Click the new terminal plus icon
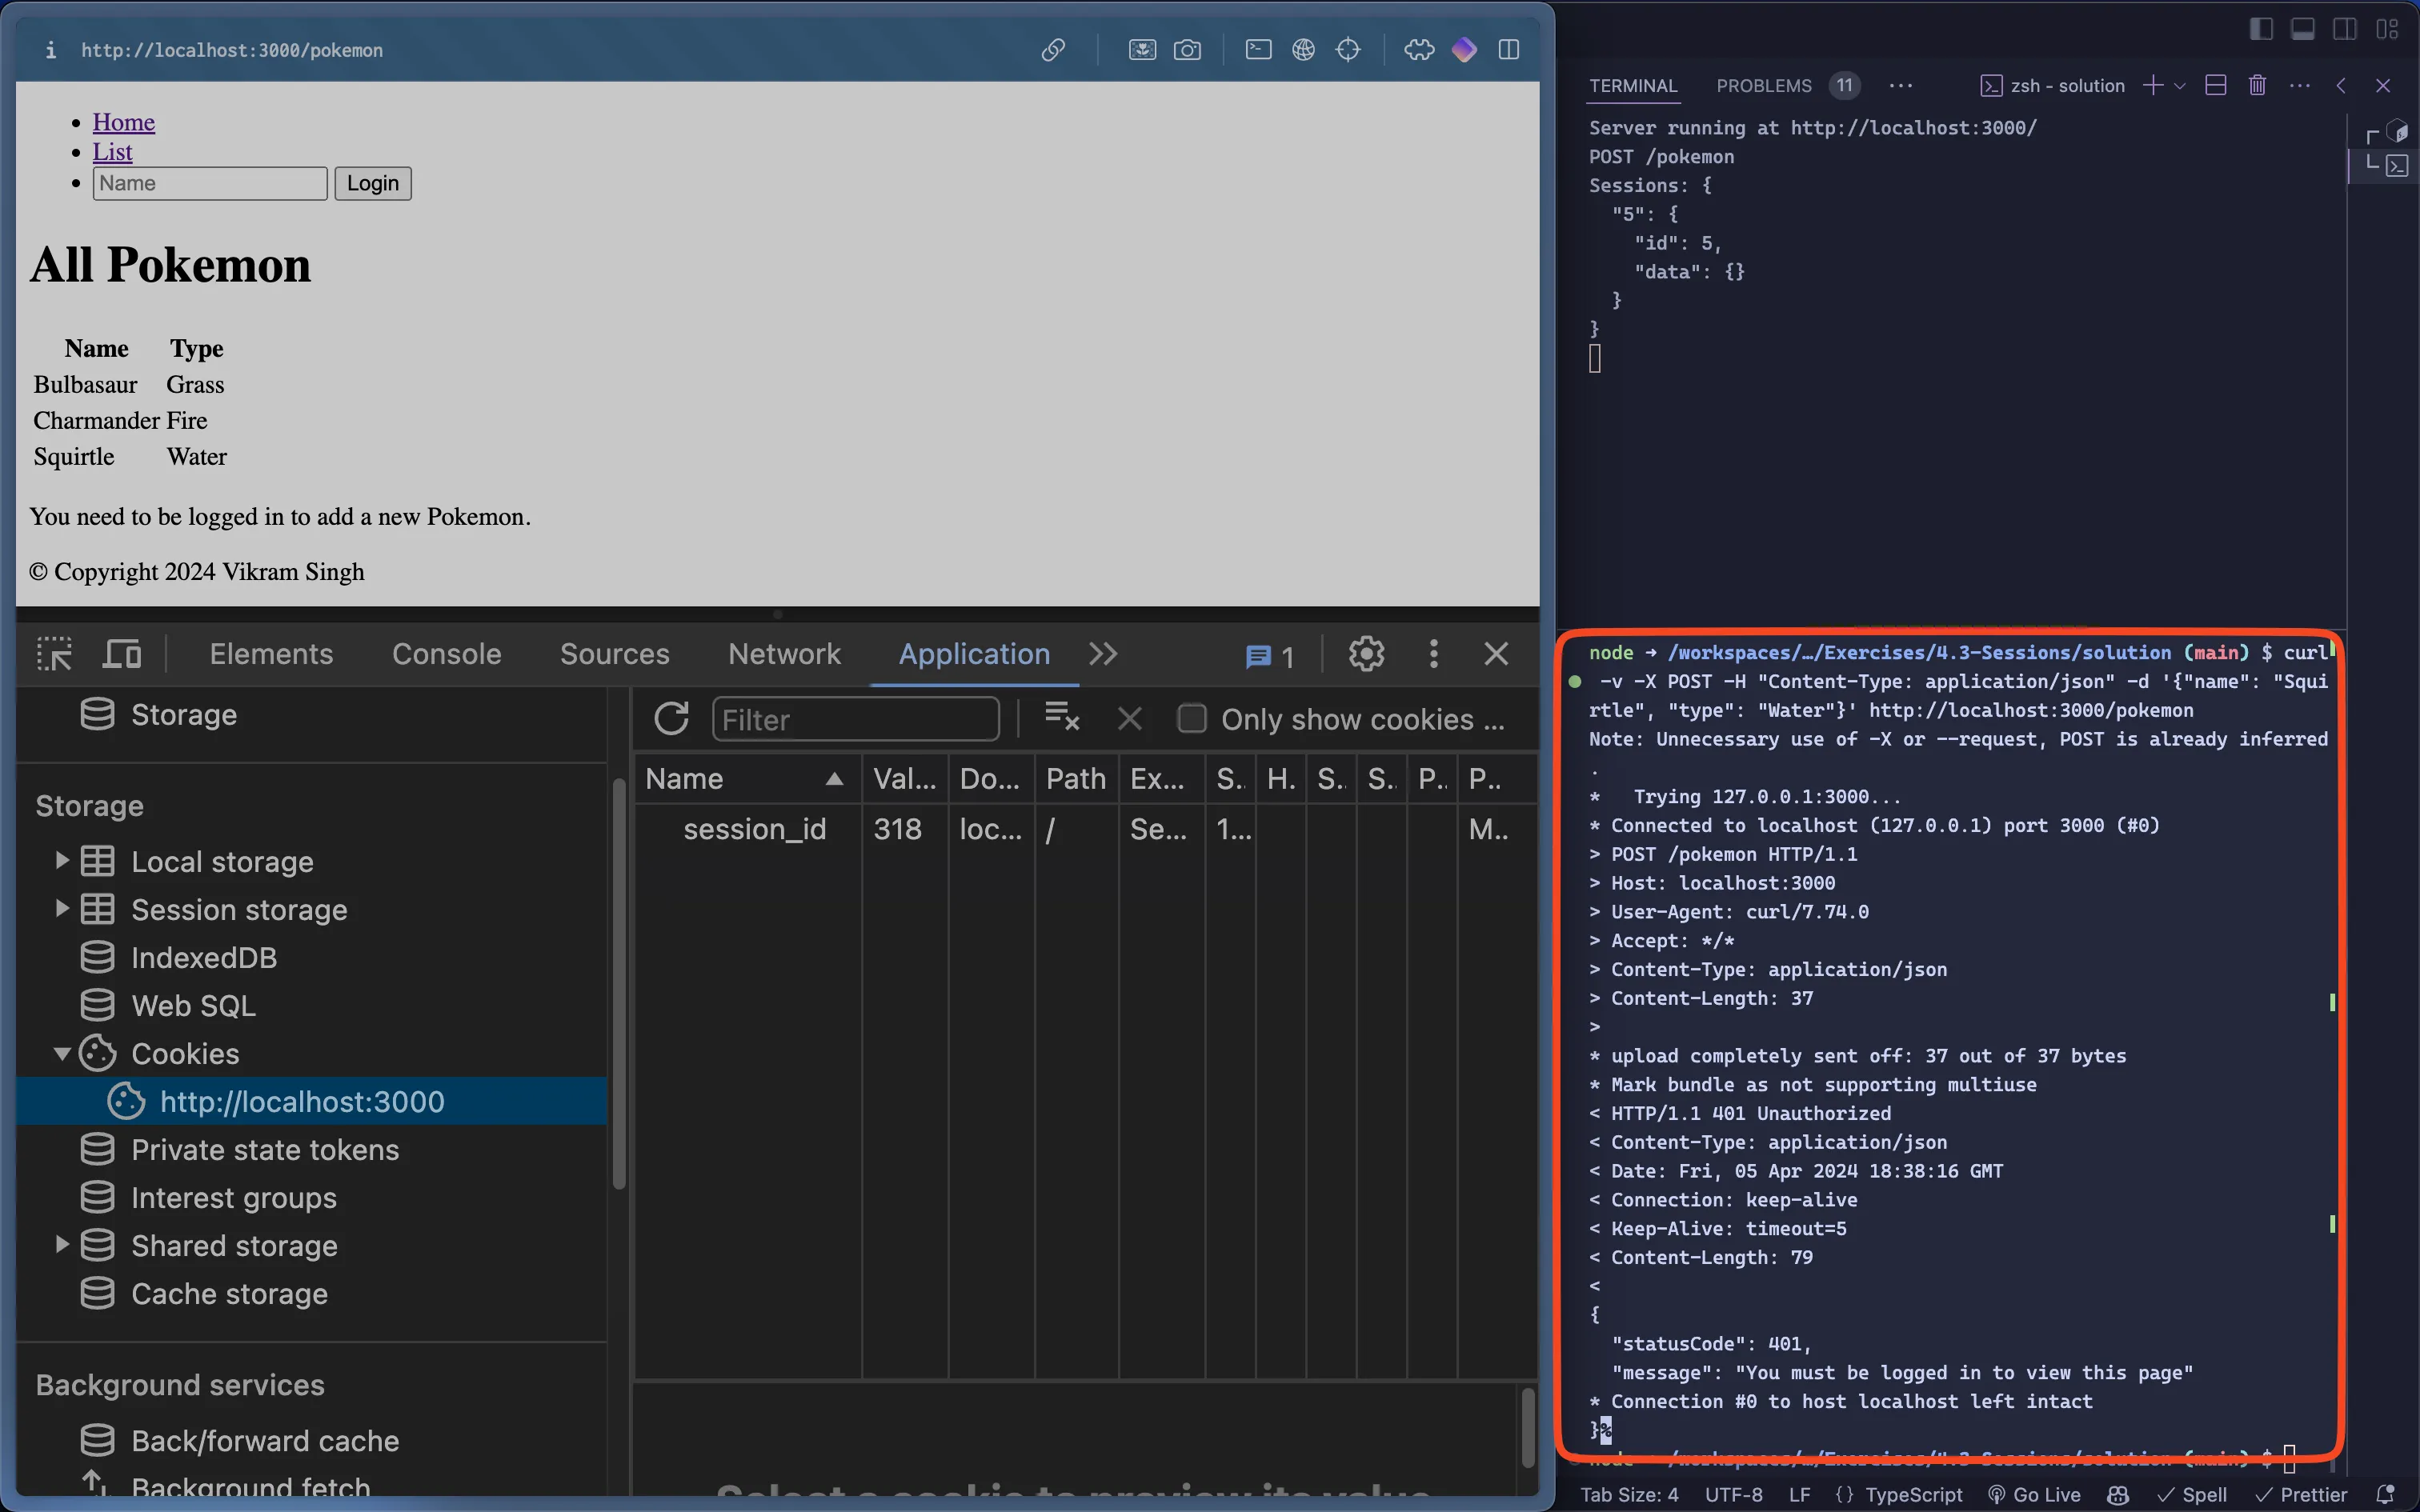2420x1512 pixels. tap(2152, 86)
